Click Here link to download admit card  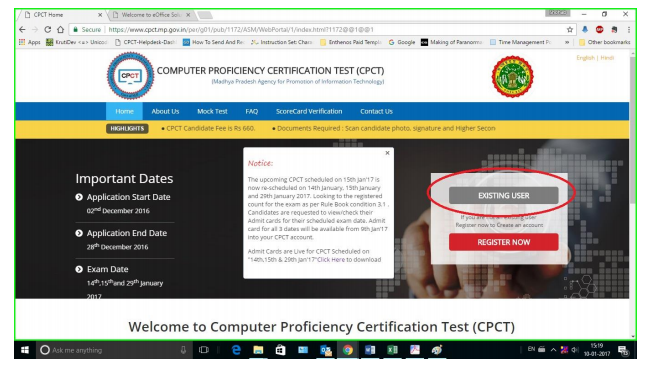coord(331,260)
